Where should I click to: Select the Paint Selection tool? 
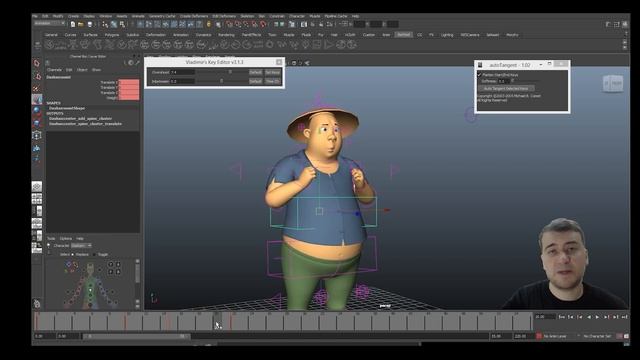(37, 88)
